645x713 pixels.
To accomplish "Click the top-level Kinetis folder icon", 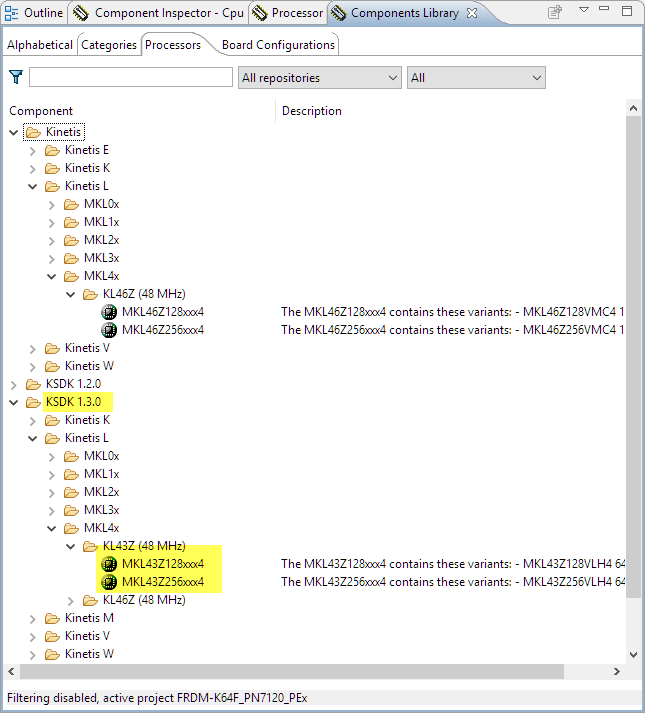I will (x=33, y=132).
